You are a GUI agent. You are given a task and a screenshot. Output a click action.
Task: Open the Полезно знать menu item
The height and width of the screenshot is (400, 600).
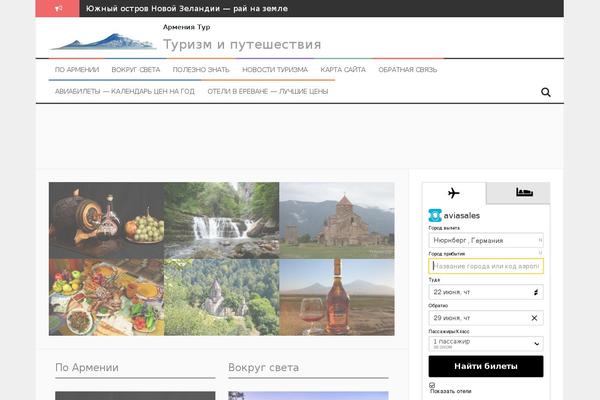point(201,70)
